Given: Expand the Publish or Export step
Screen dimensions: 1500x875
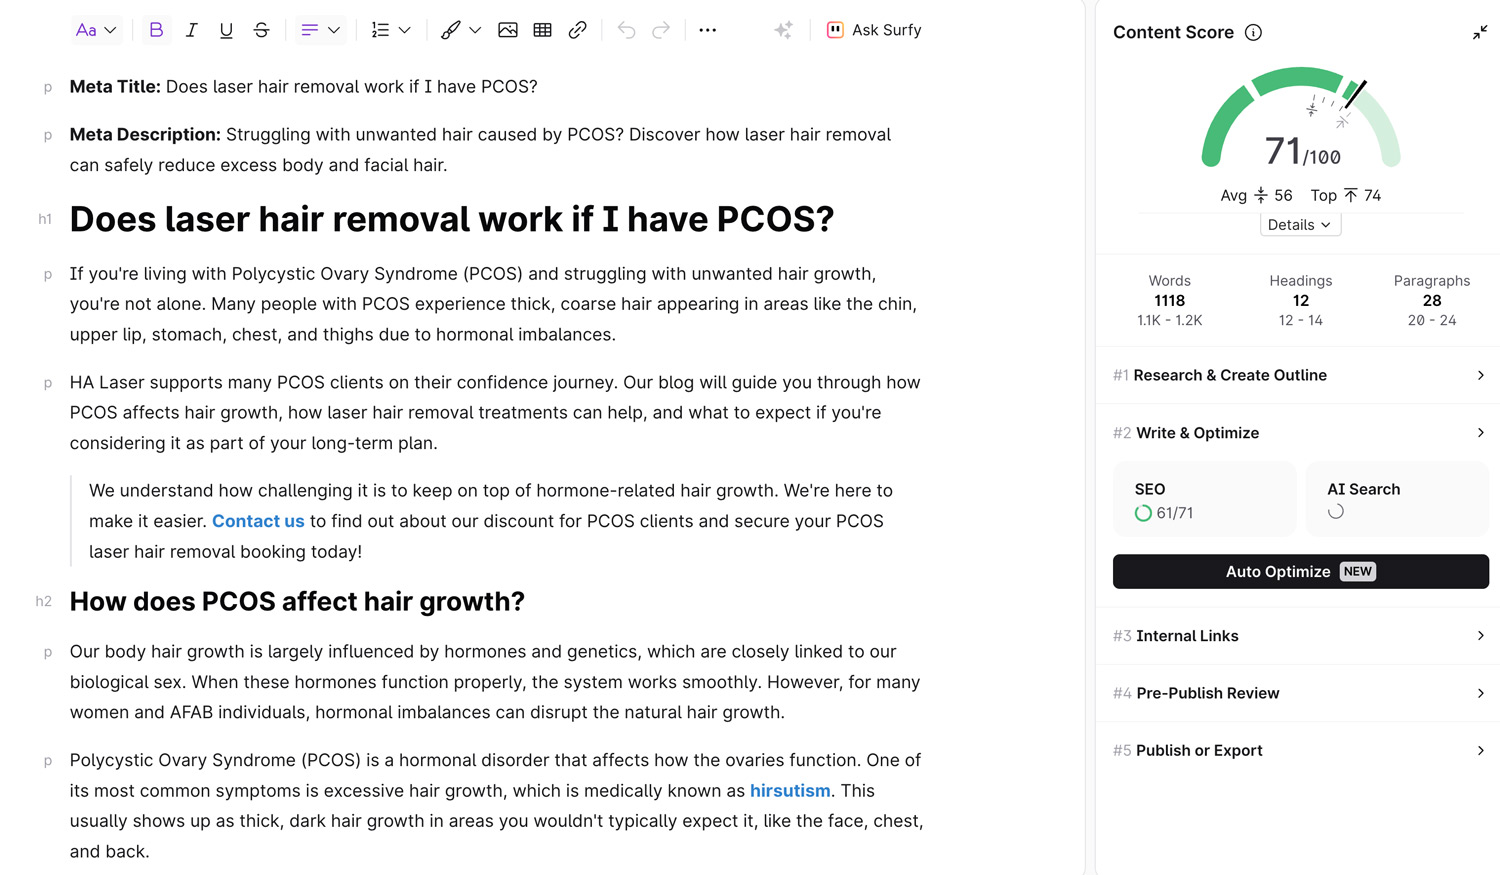Looking at the screenshot, I should 1299,750.
